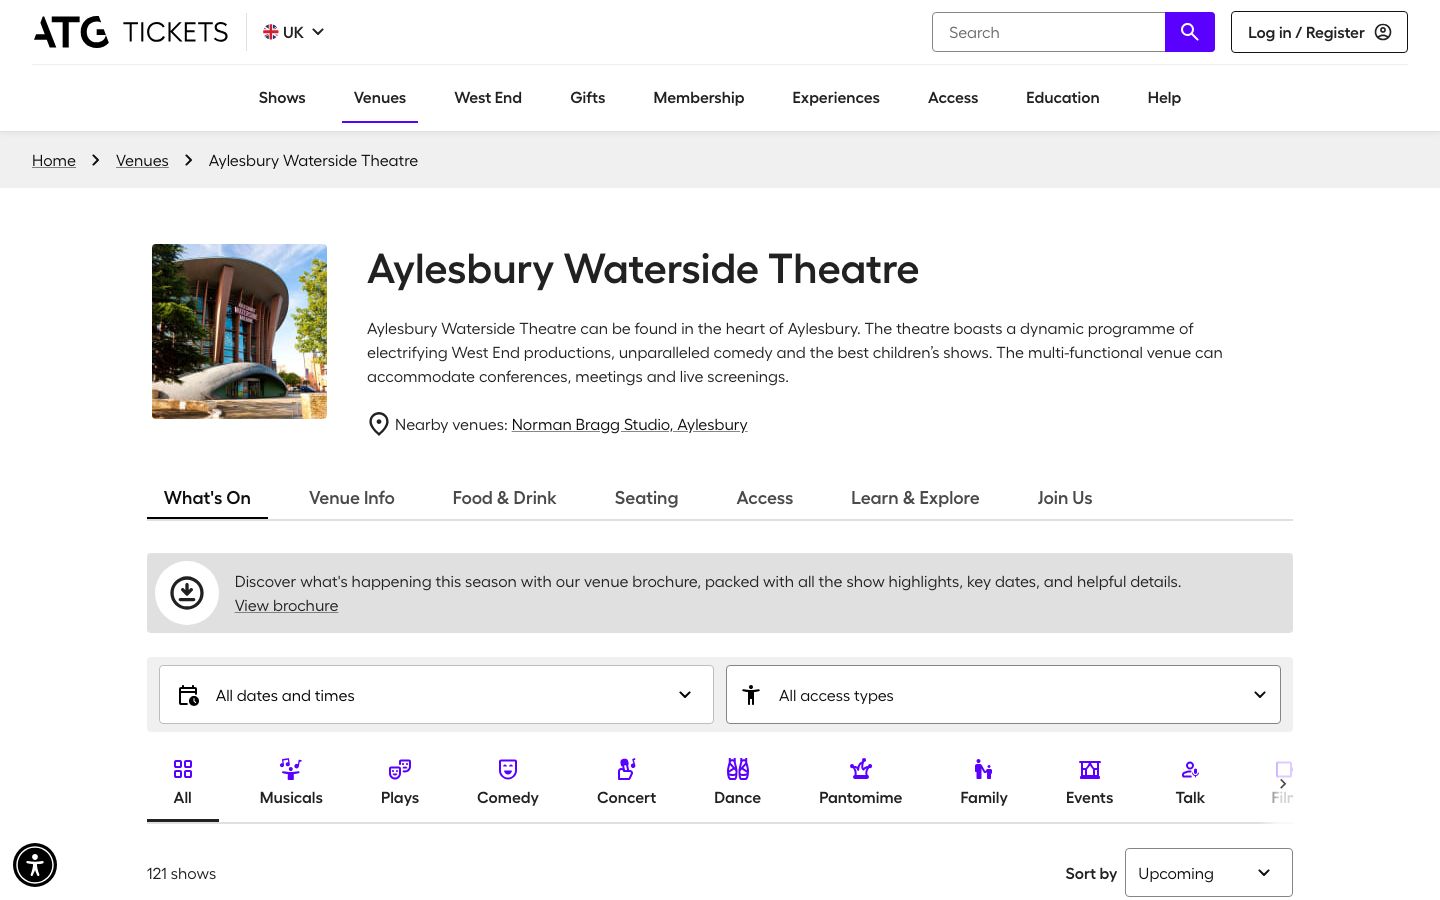The width and height of the screenshot is (1440, 900).
Task: Click the calendar icon in dates filter
Action: [x=188, y=695]
